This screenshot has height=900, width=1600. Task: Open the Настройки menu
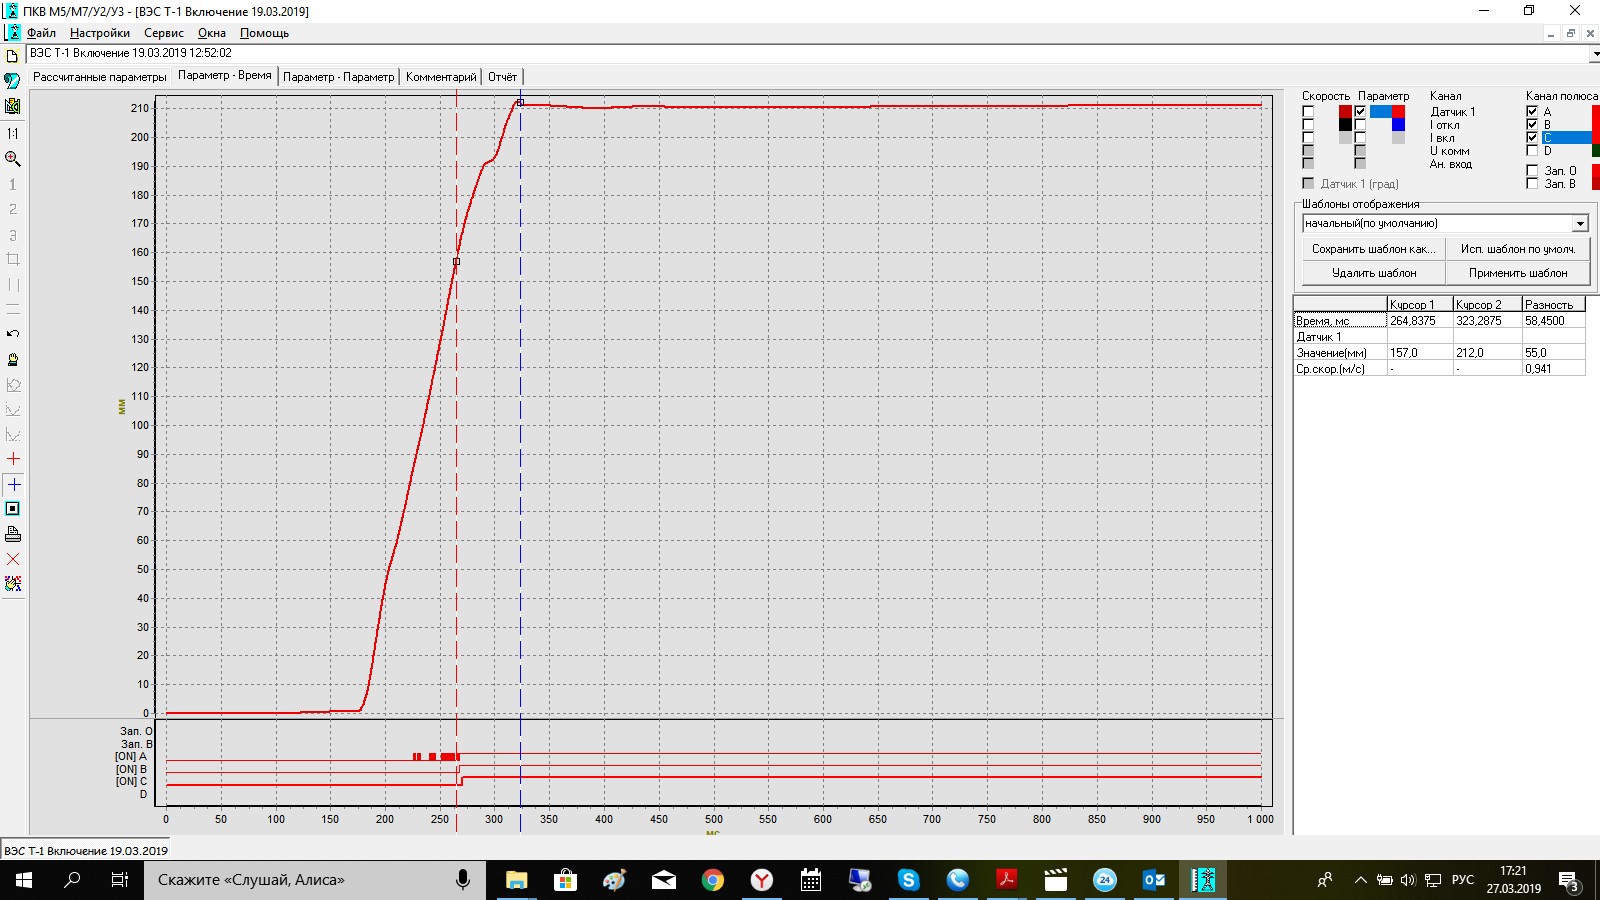[99, 33]
